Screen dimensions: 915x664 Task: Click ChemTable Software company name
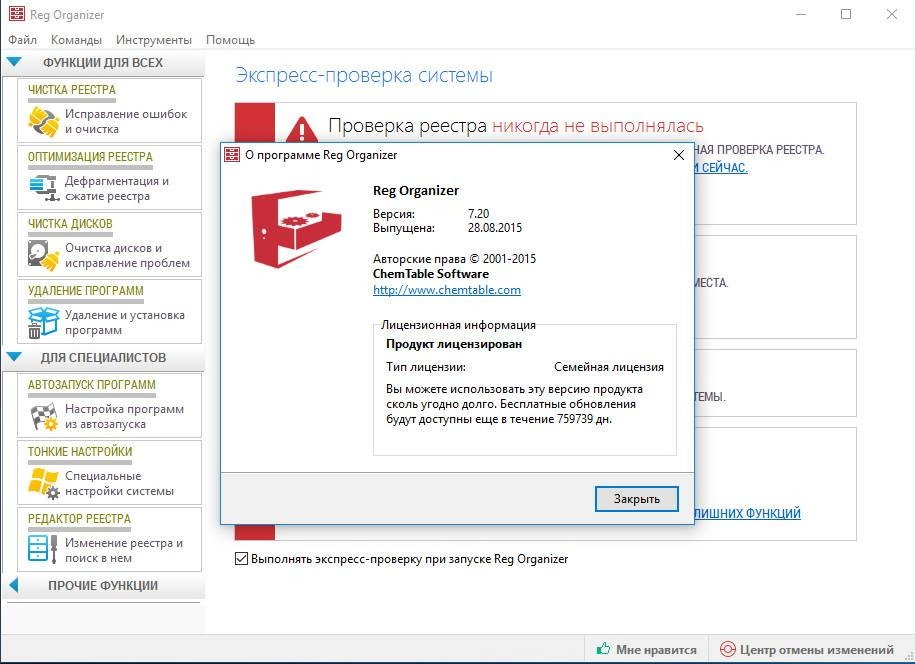[431, 274]
